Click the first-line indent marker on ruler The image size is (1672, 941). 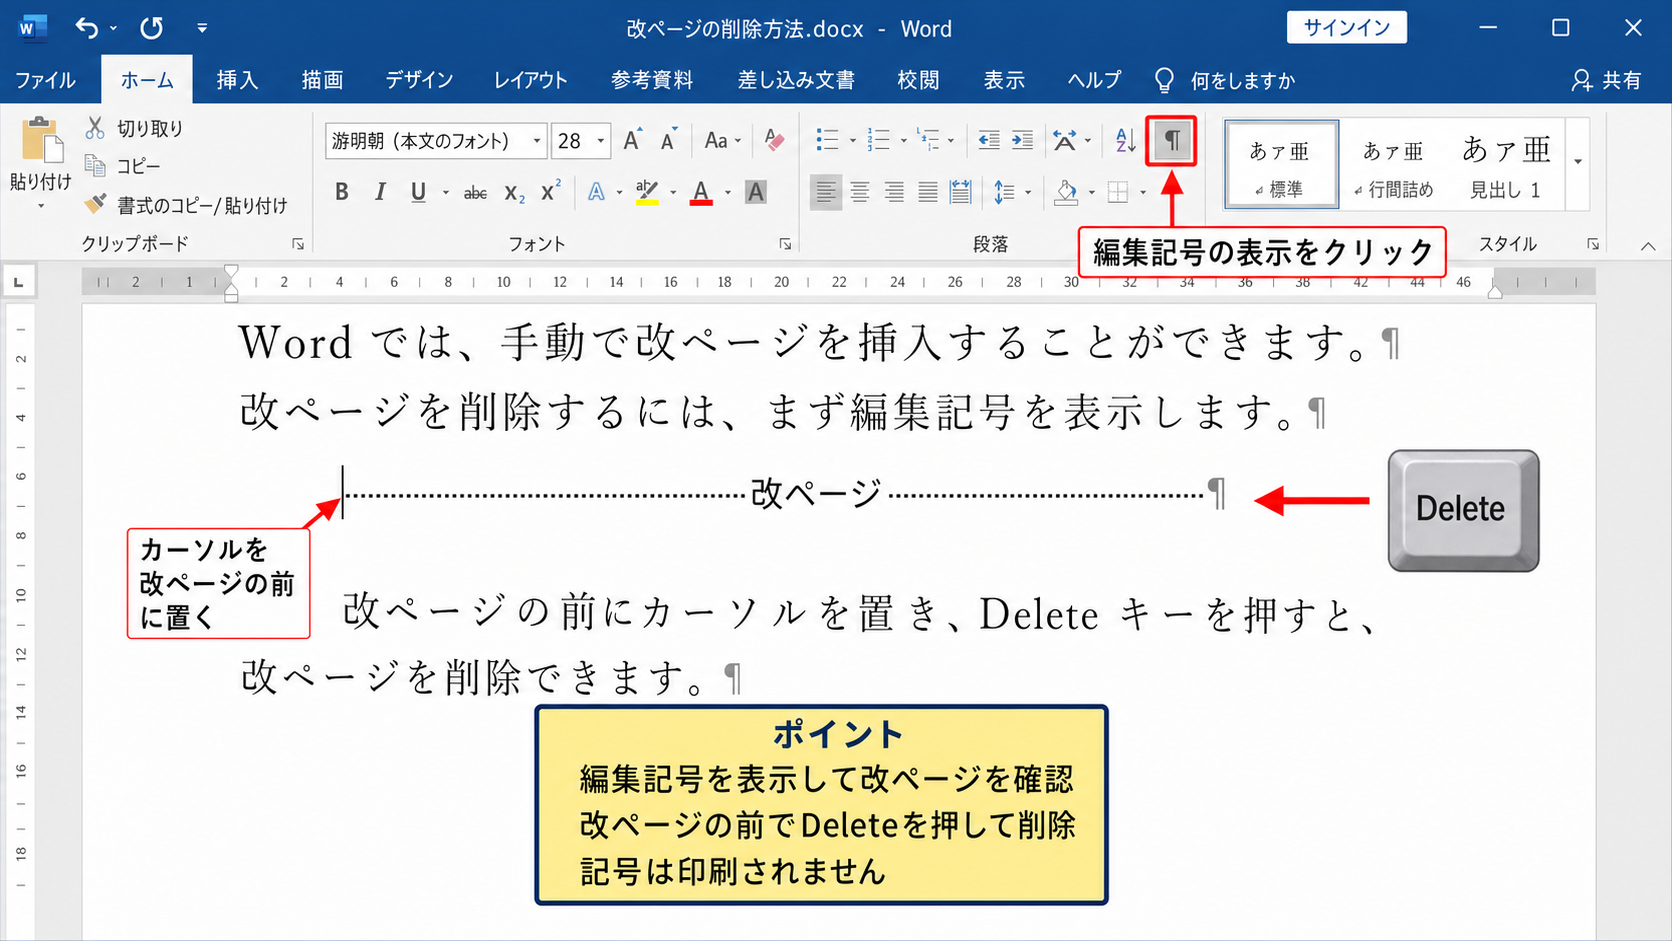coord(231,272)
